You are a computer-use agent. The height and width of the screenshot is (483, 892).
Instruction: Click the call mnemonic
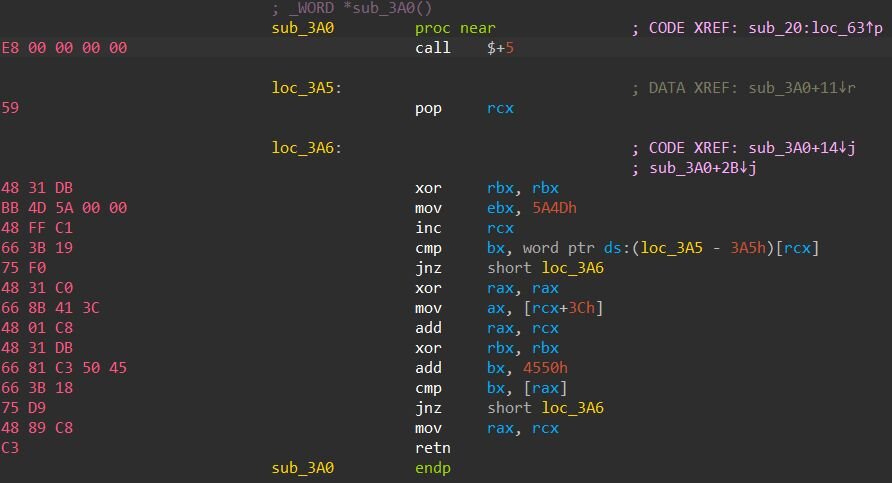click(432, 48)
